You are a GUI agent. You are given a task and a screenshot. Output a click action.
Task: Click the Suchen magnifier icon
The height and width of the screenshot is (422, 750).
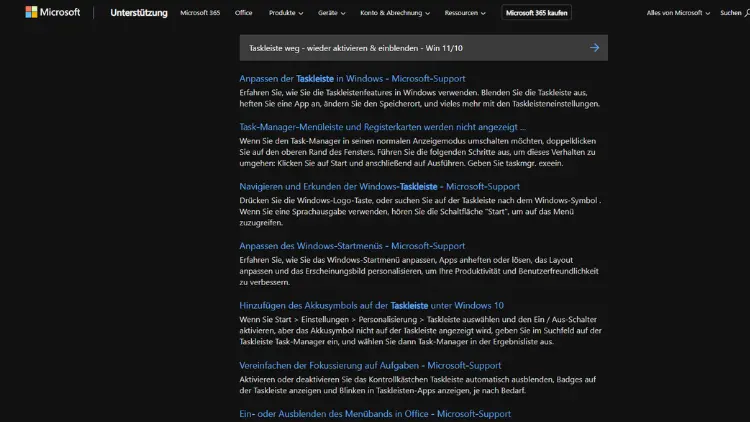tap(747, 13)
